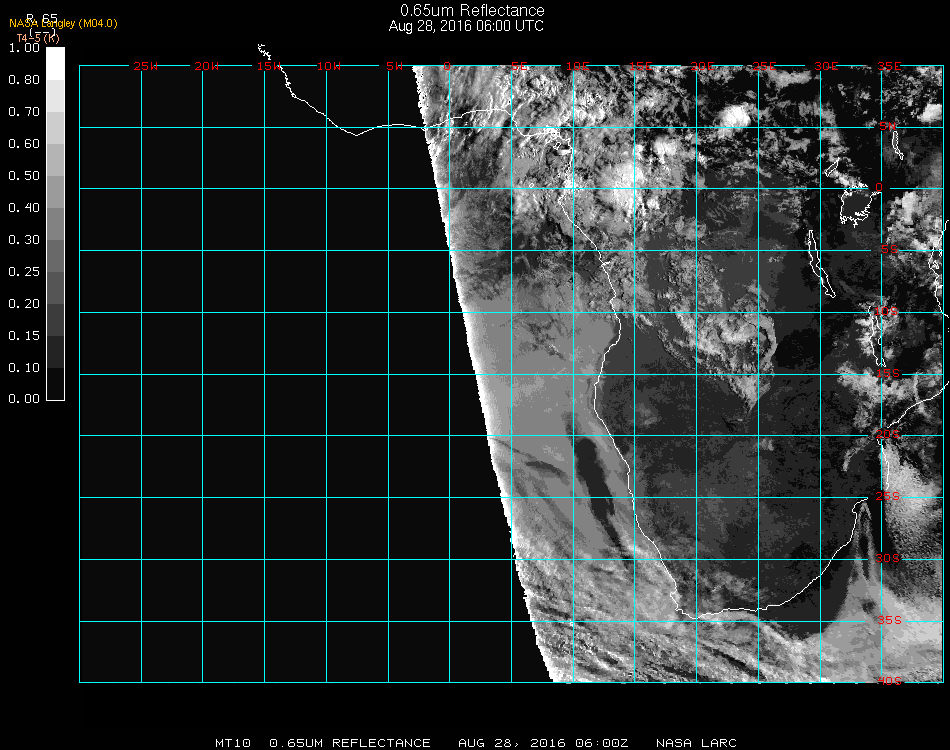This screenshot has height=750, width=950.
Task: Click the 5N latitude label
Action: [x=888, y=126]
